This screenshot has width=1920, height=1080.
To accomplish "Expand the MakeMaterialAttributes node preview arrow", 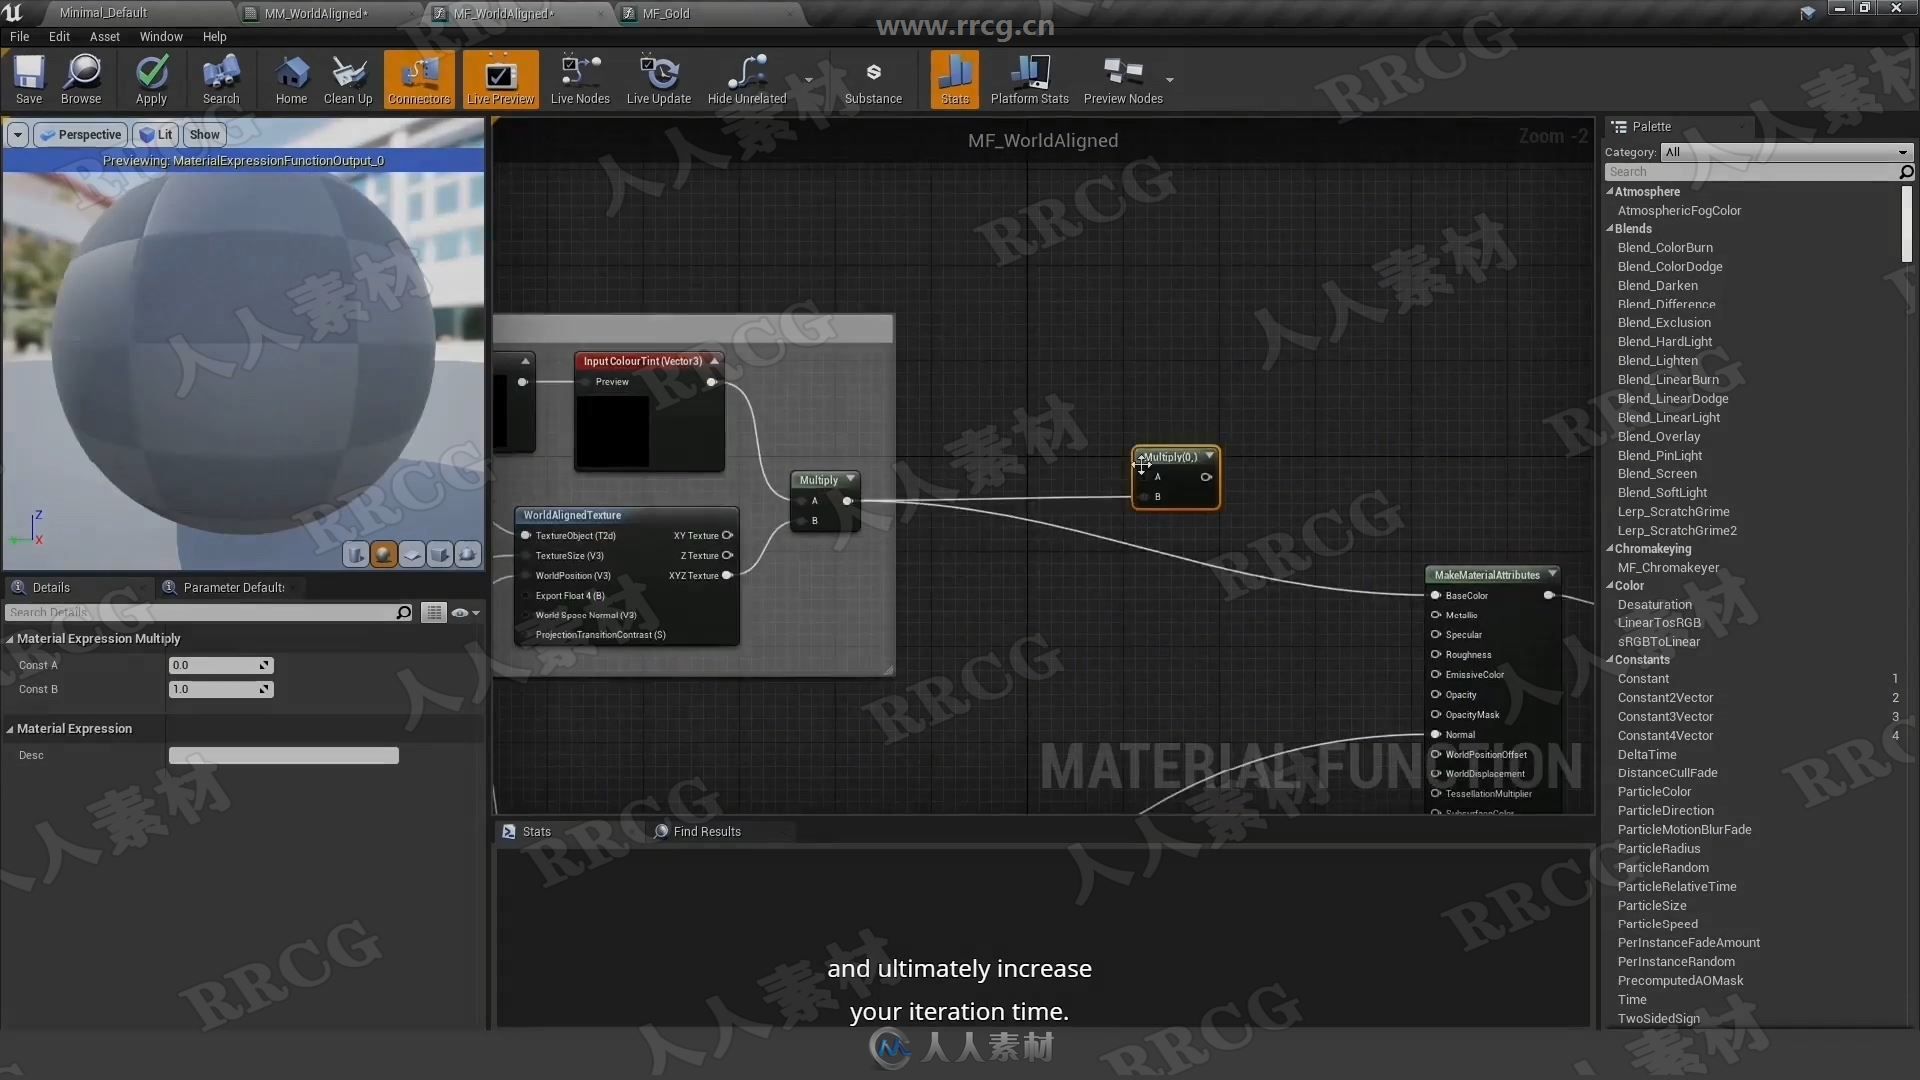I will (x=1552, y=574).
